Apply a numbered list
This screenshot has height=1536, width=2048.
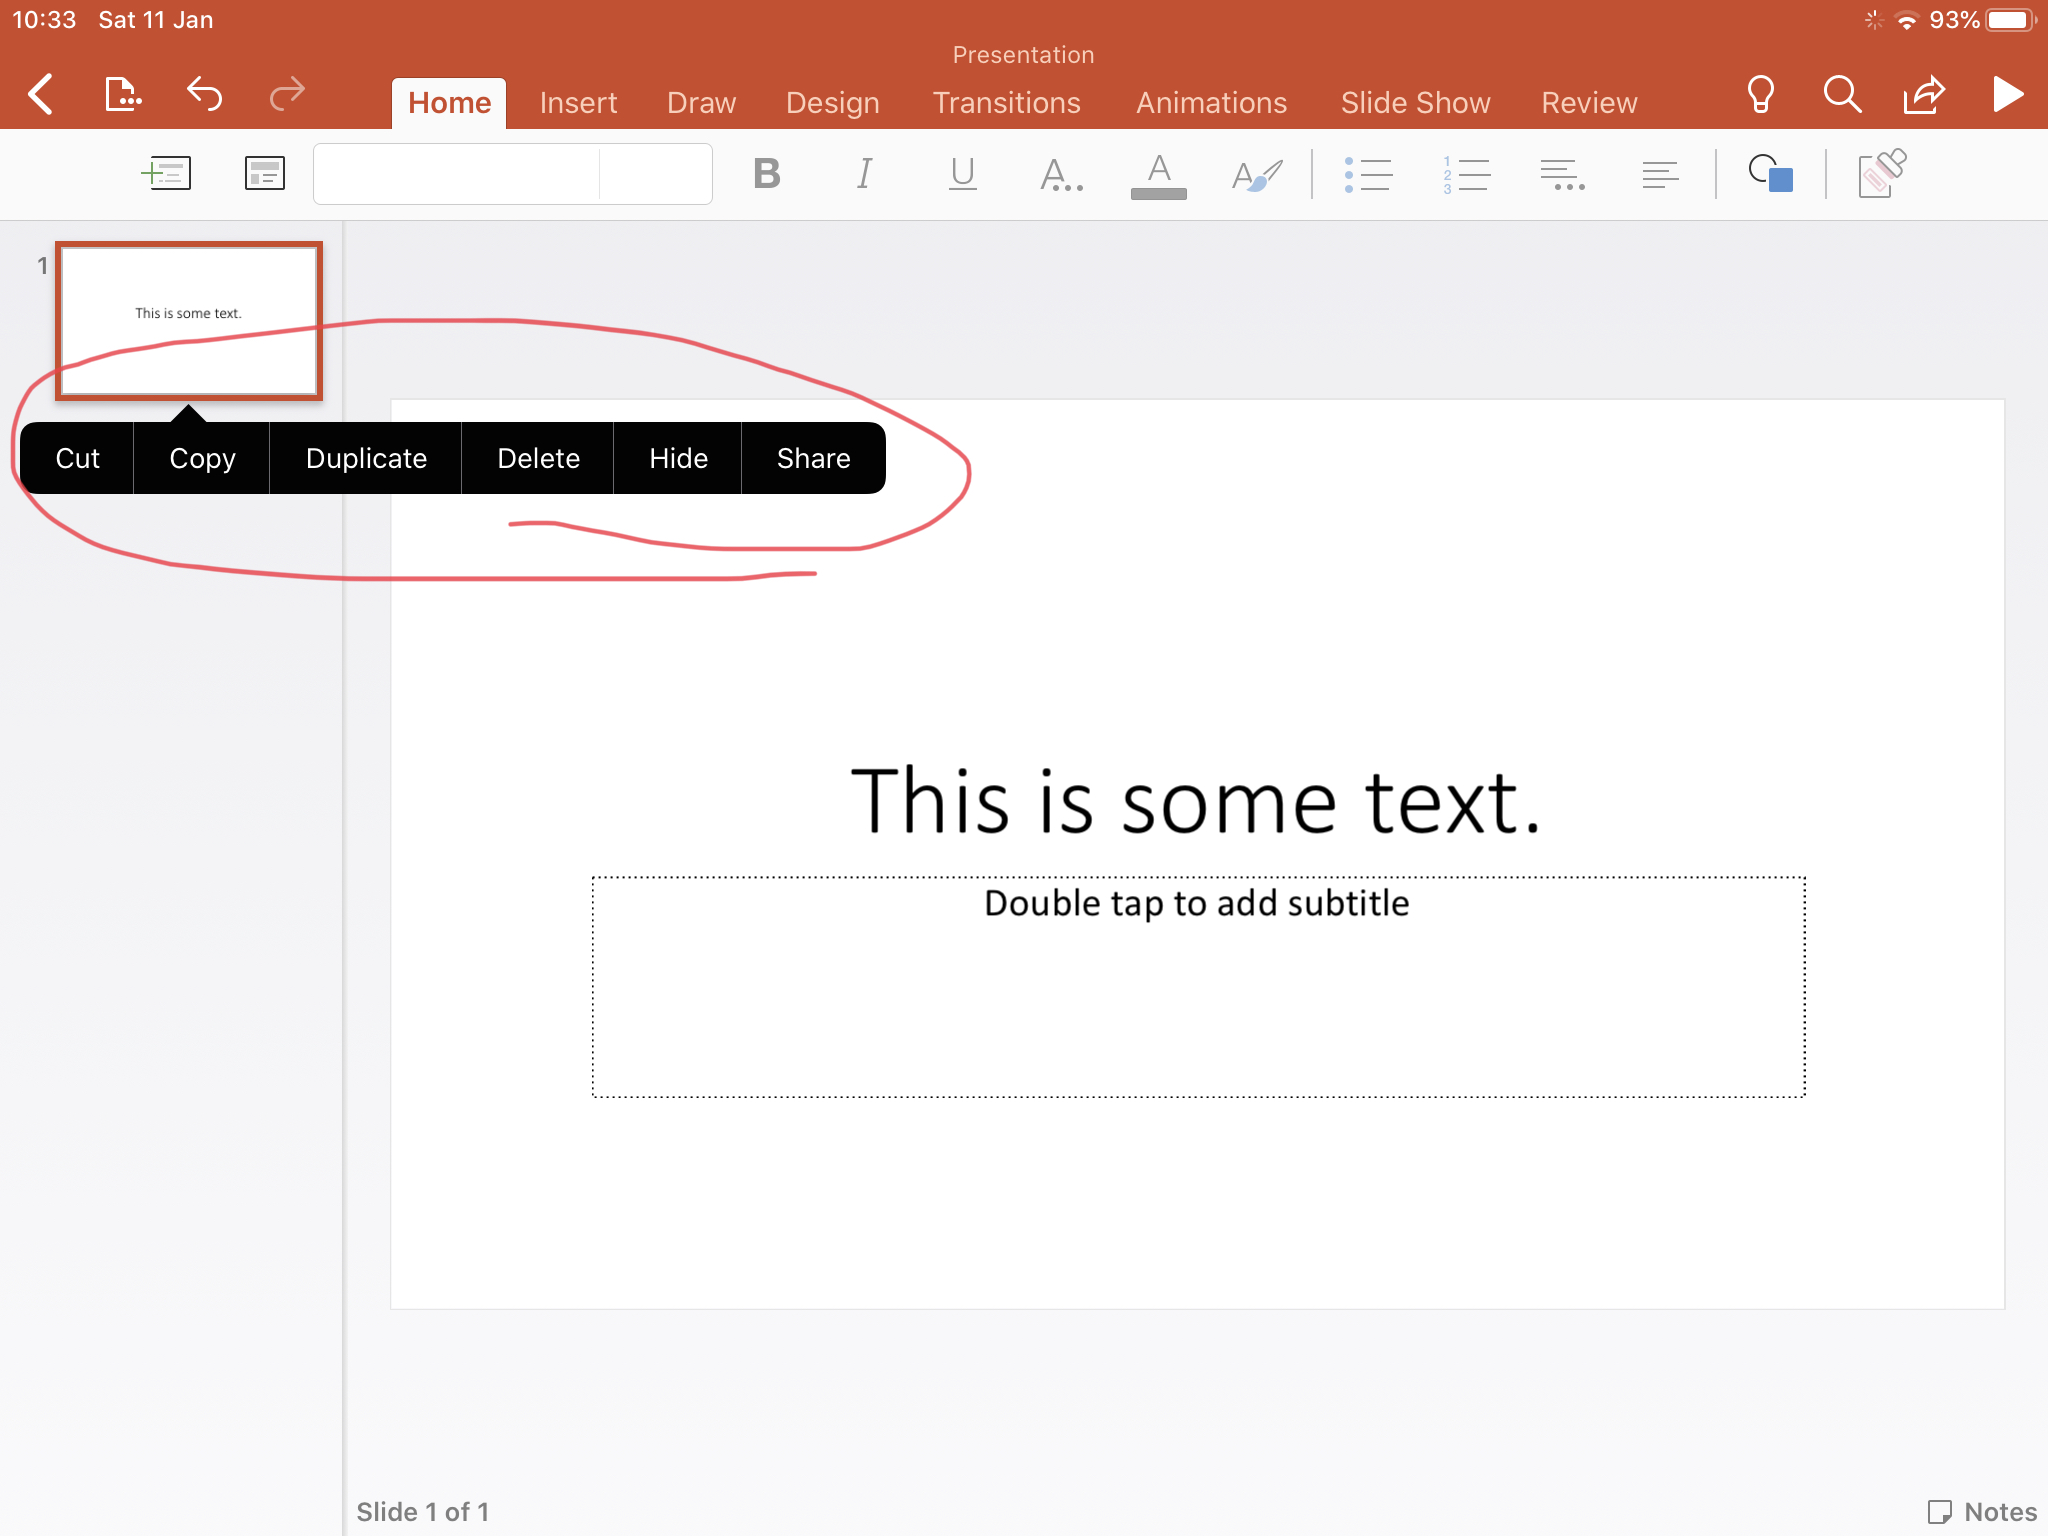[x=1466, y=174]
